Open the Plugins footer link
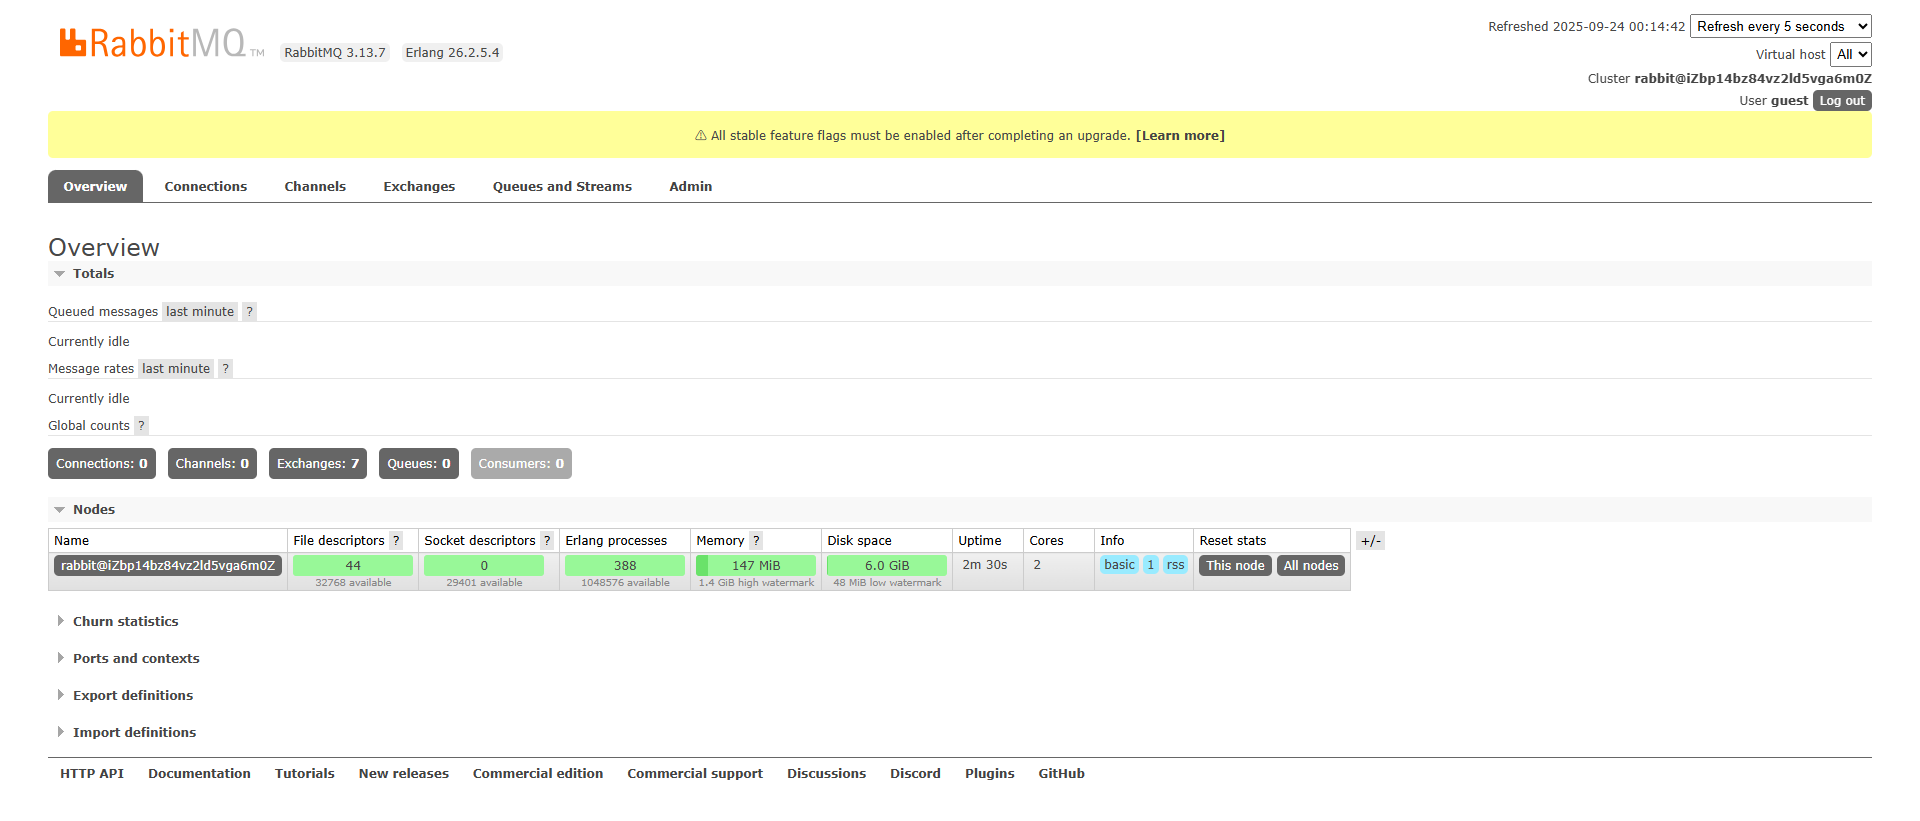1920x821 pixels. pos(990,774)
